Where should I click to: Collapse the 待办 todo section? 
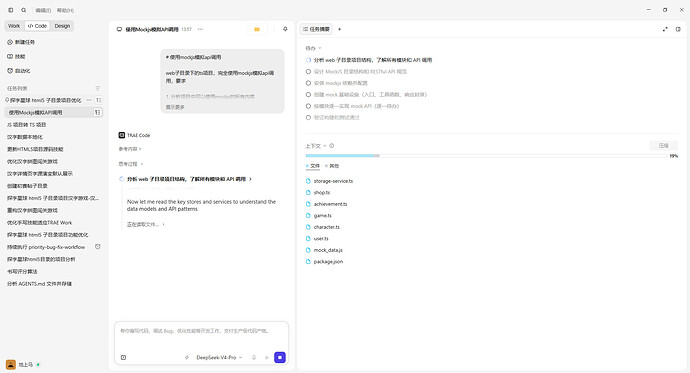pos(313,48)
